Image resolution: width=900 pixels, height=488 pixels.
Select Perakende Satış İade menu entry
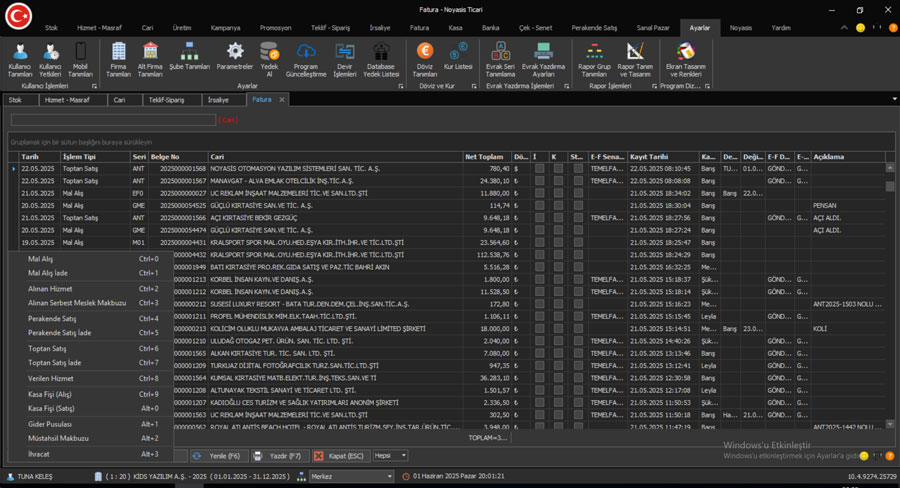click(x=92, y=333)
